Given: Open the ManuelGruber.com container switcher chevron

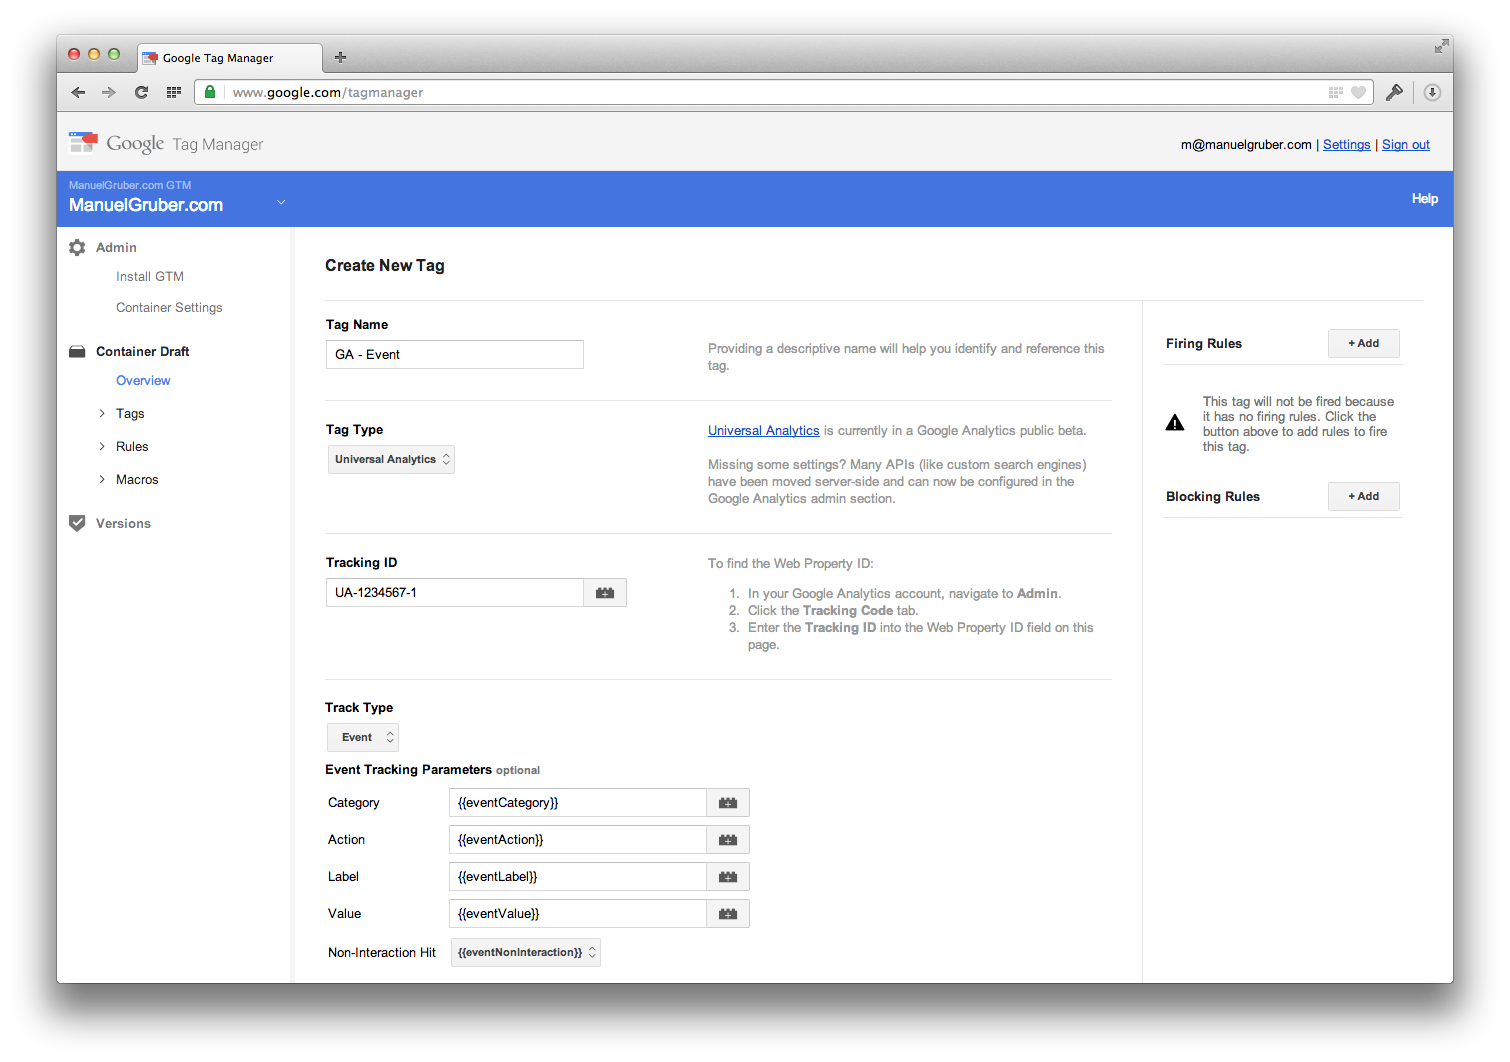Looking at the screenshot, I should point(281,202).
